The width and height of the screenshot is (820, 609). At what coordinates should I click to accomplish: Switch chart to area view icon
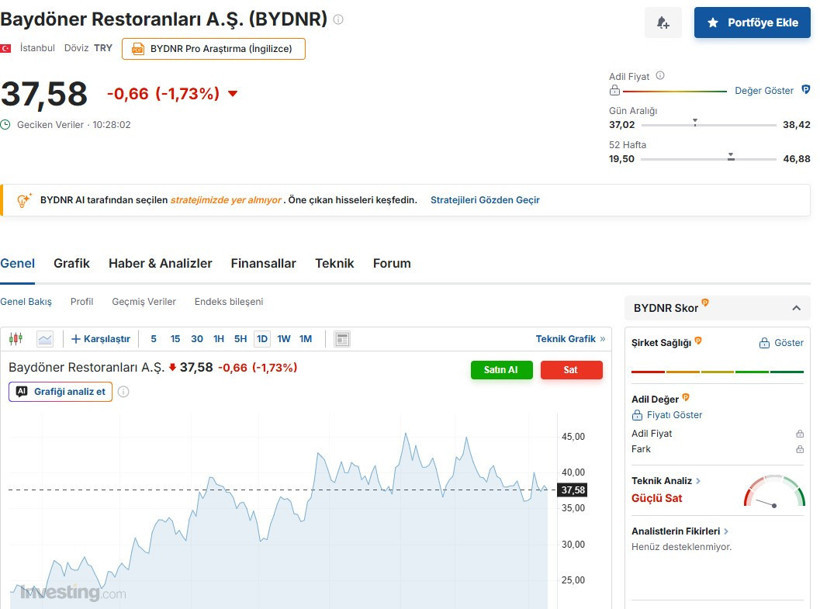pos(45,339)
